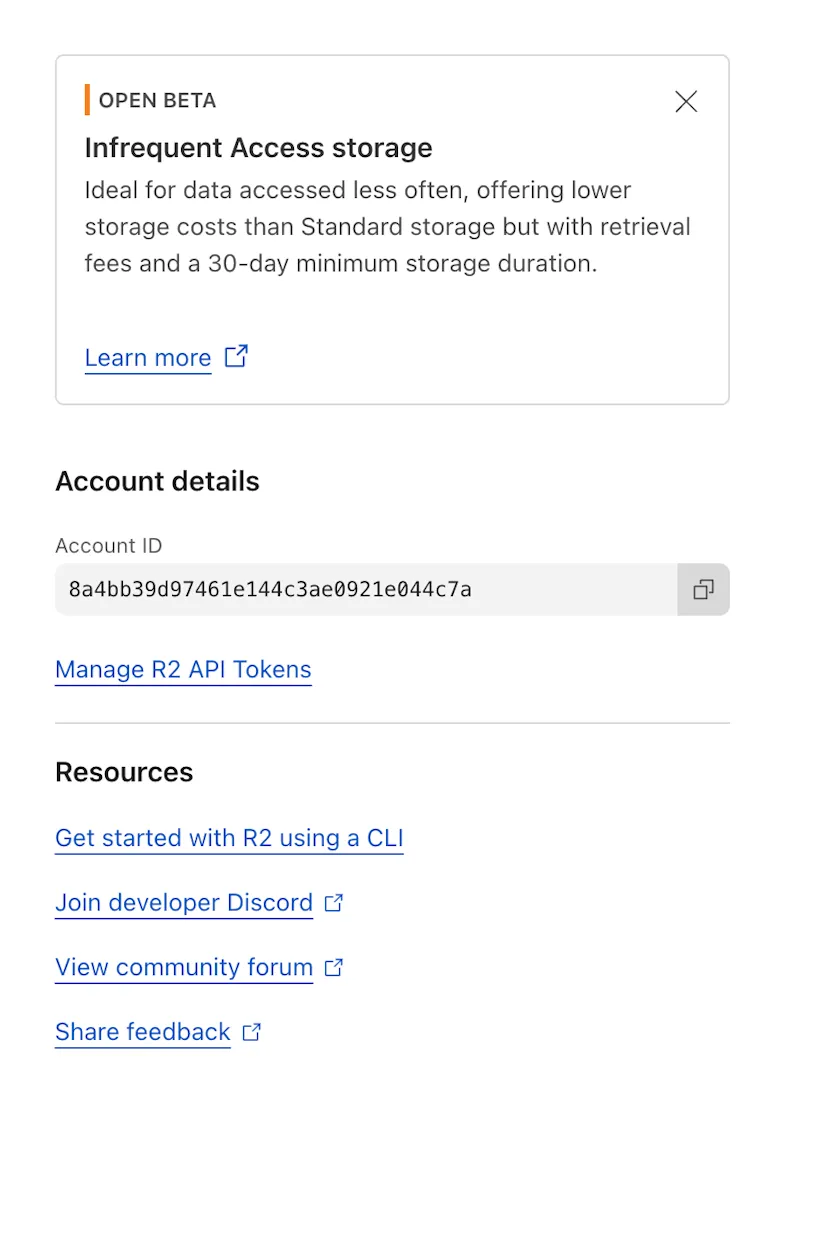Click the OPEN BETA label
The height and width of the screenshot is (1247, 840).
tap(157, 100)
